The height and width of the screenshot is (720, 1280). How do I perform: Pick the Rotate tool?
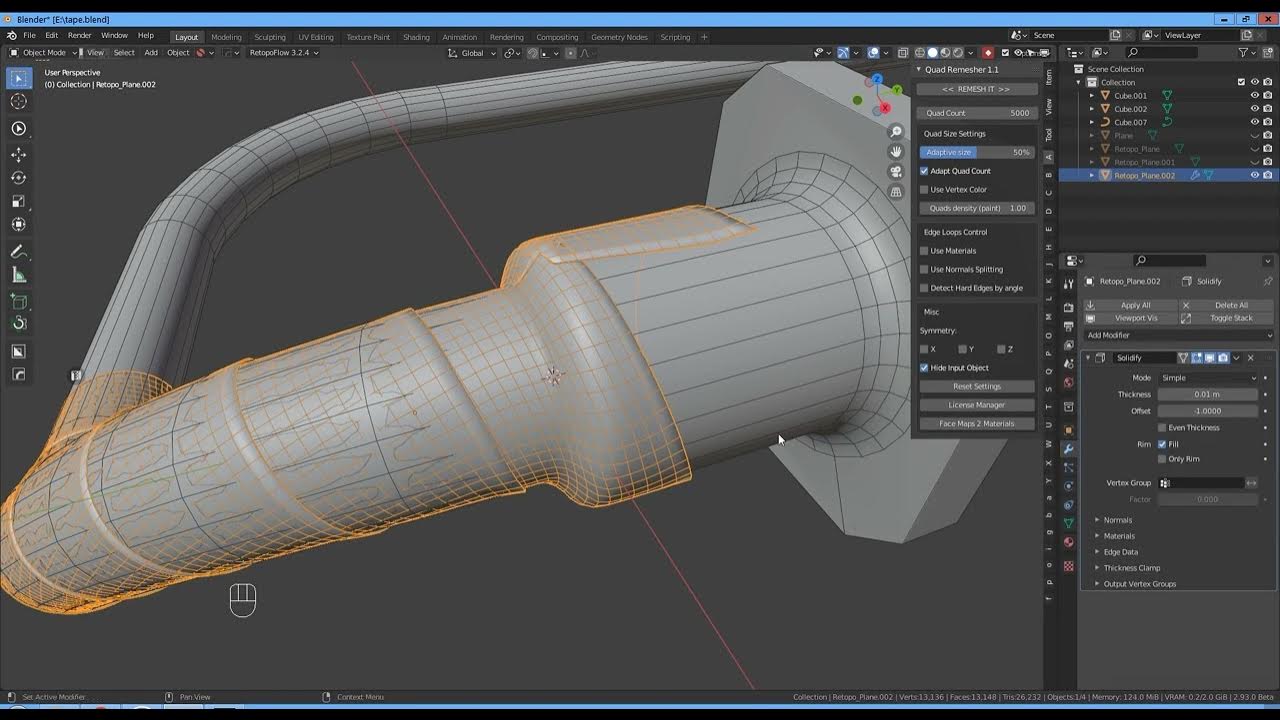pyautogui.click(x=19, y=178)
